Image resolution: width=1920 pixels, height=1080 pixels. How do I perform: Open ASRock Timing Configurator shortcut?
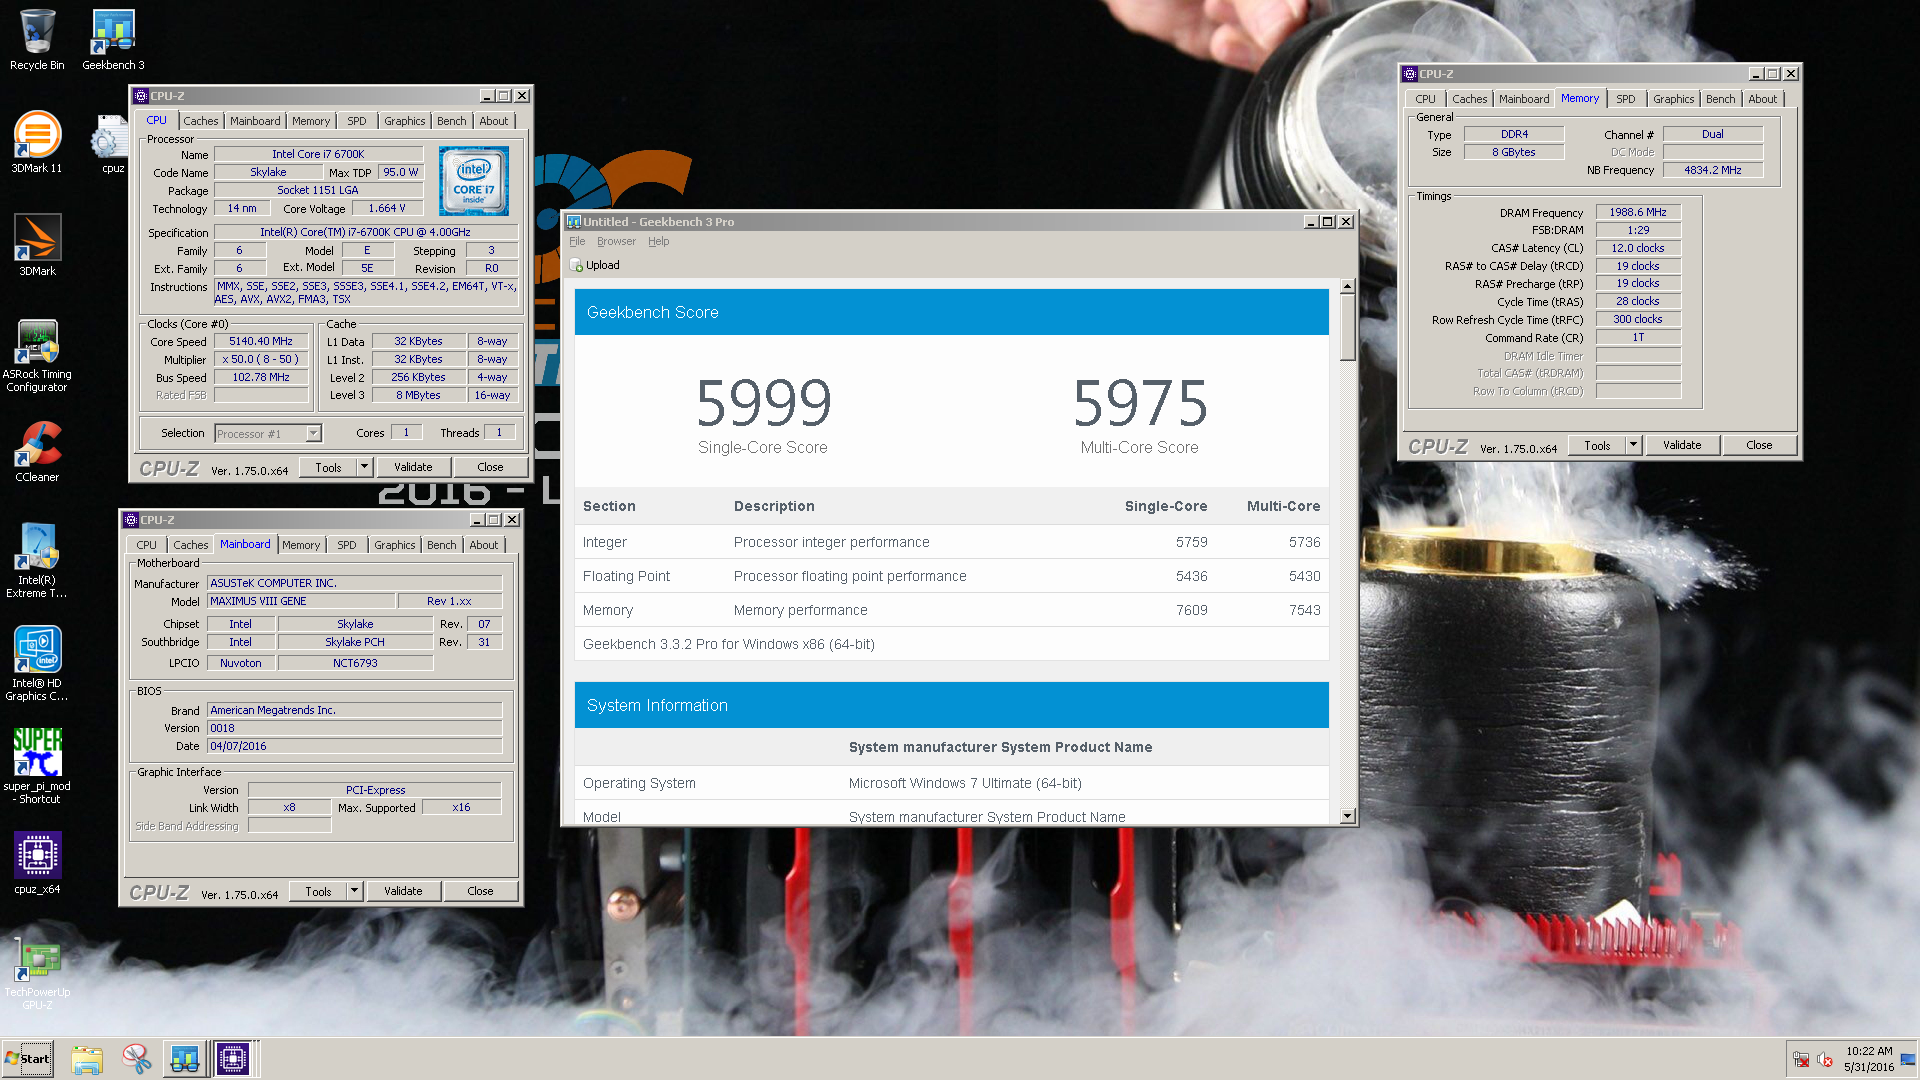pos(37,356)
